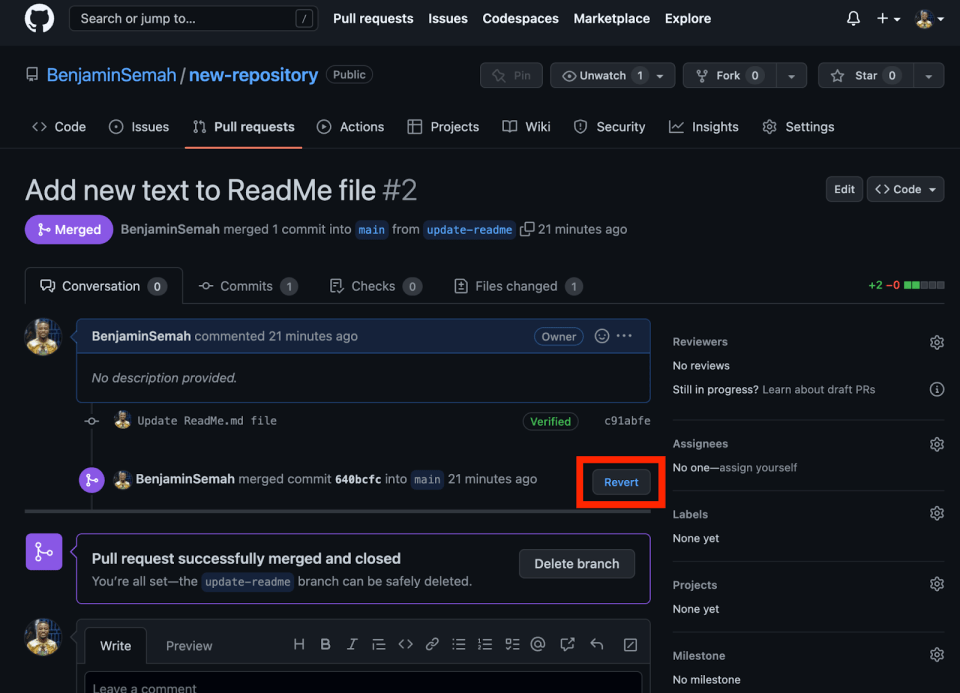
Task: Add a reaction with the smiley icon
Action: (602, 336)
